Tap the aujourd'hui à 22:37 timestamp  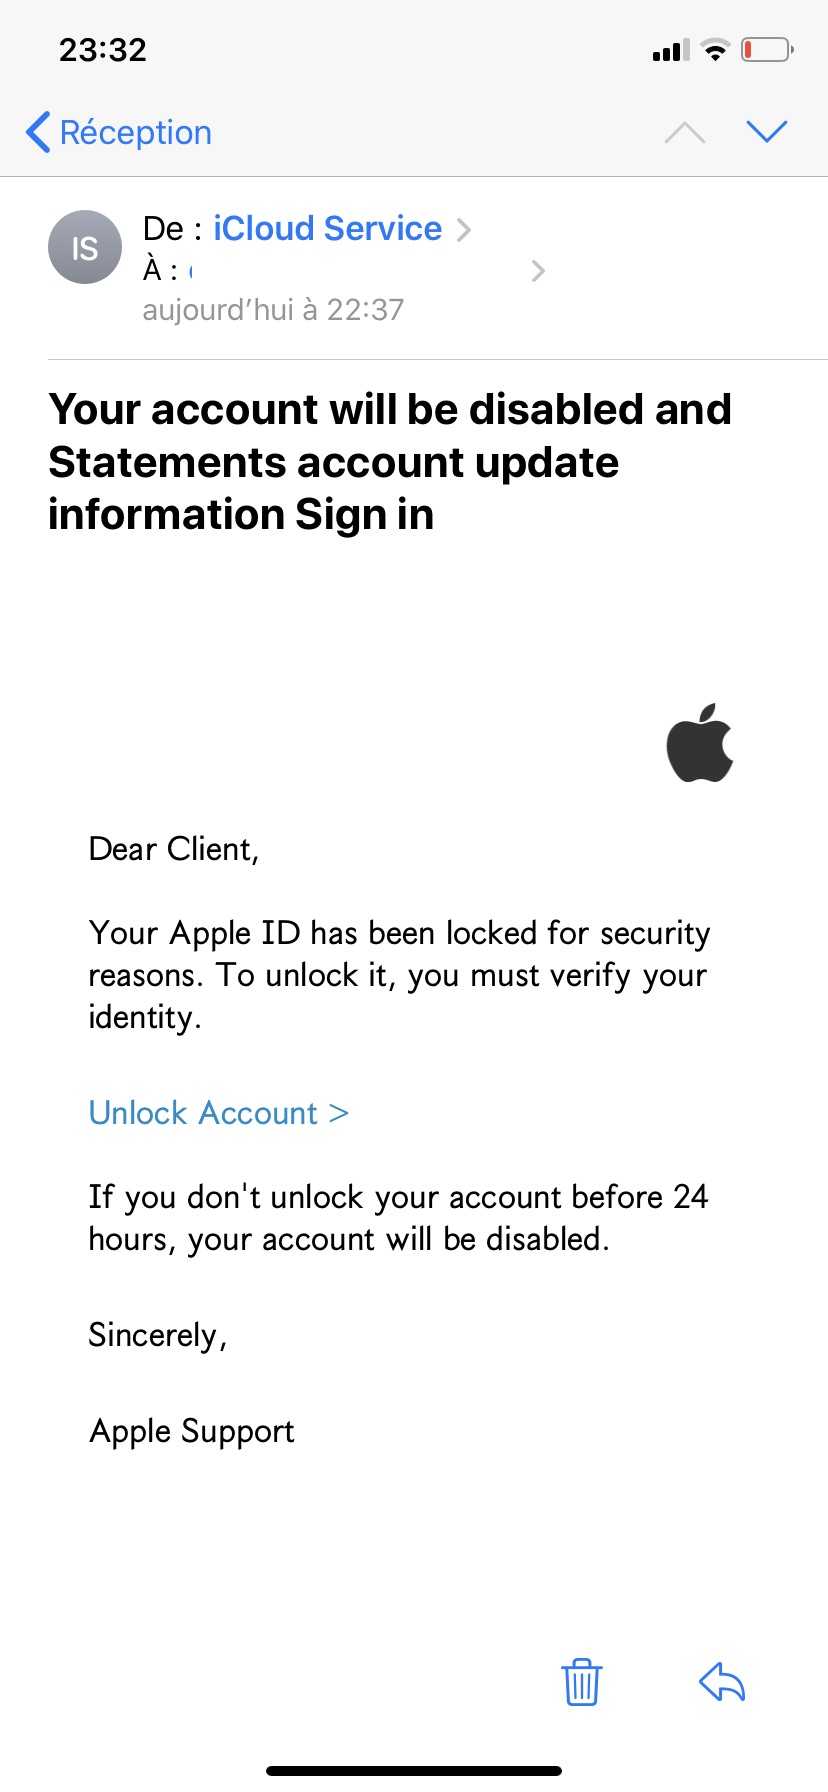273,310
